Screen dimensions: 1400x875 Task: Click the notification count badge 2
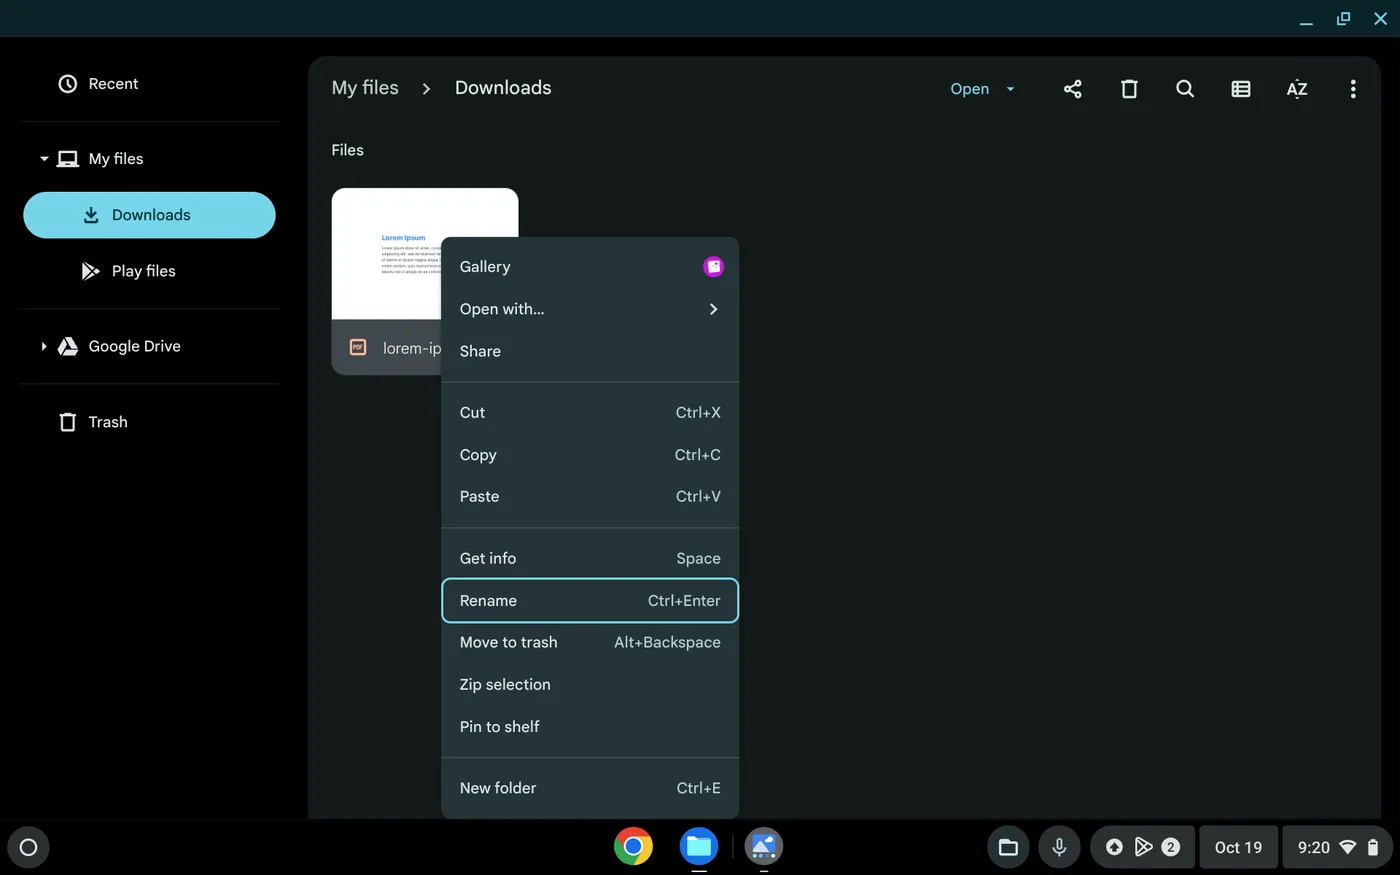coord(1170,847)
